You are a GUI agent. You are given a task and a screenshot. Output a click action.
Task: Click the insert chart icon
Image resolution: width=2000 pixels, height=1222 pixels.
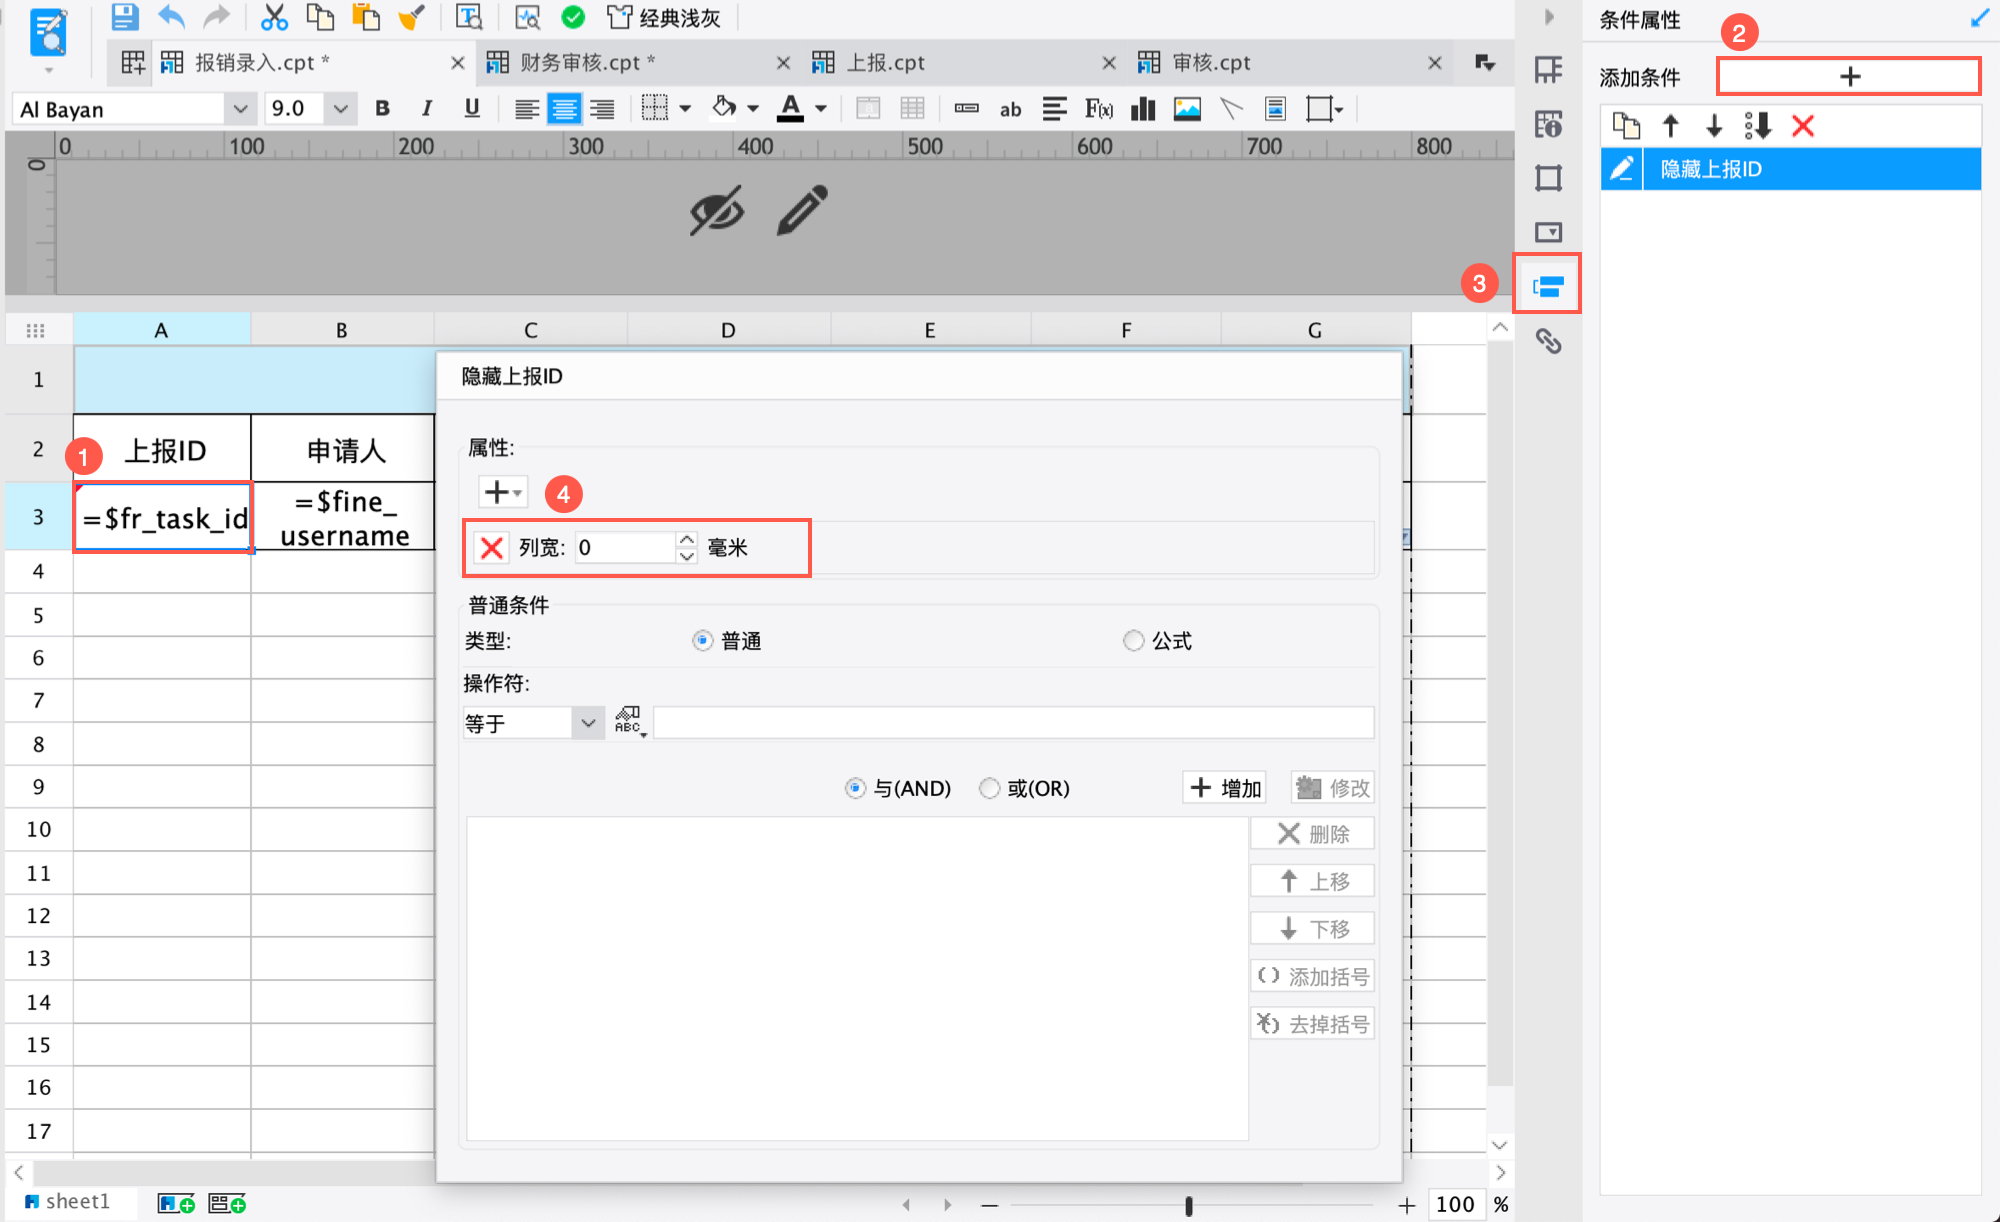click(1143, 109)
